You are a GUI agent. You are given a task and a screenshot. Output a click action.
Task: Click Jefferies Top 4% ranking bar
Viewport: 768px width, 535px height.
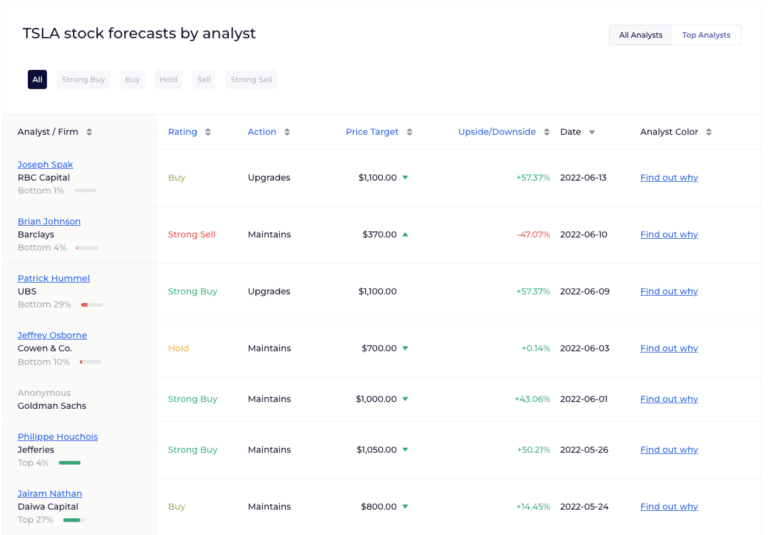click(69, 463)
